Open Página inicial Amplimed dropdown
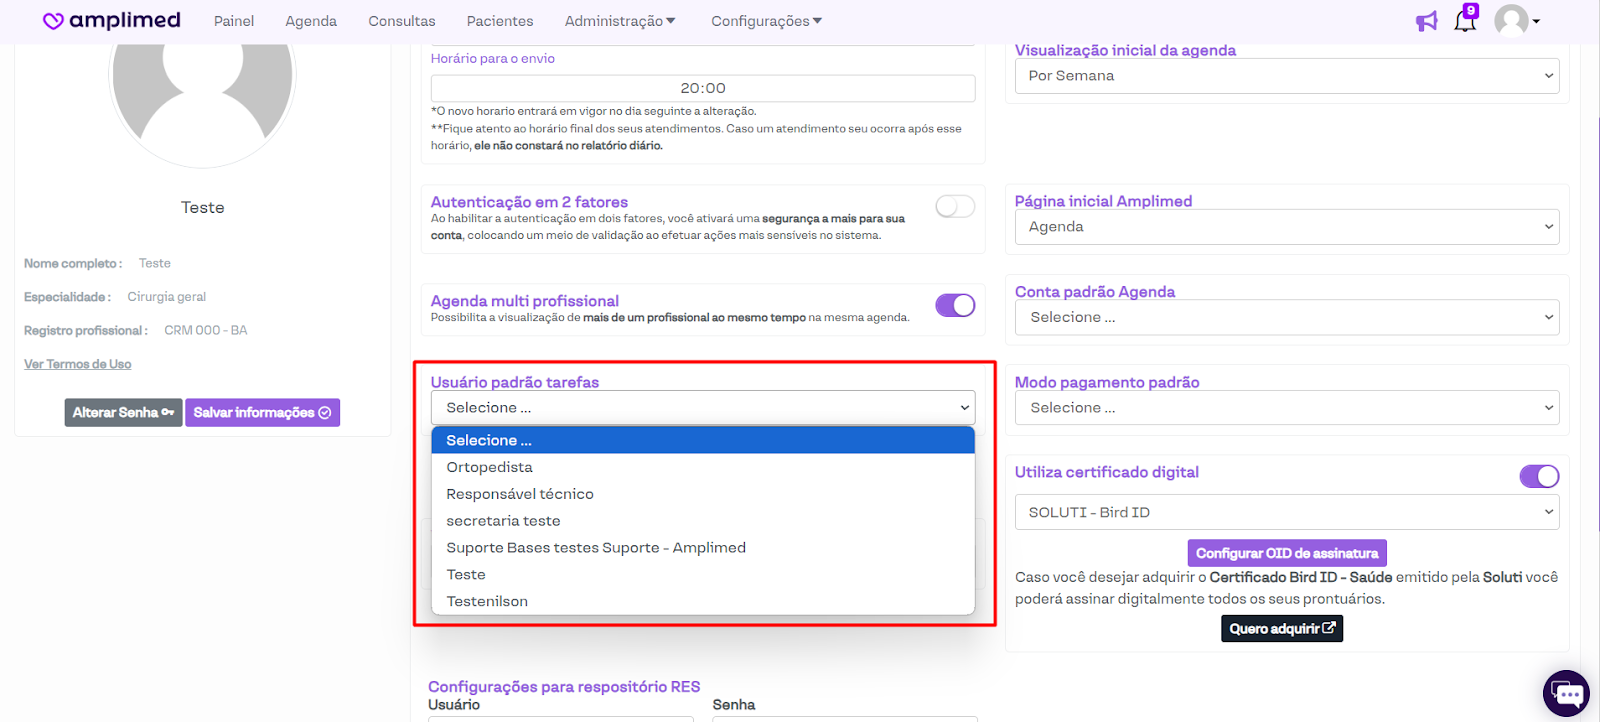Viewport: 1600px width, 722px height. 1286,227
